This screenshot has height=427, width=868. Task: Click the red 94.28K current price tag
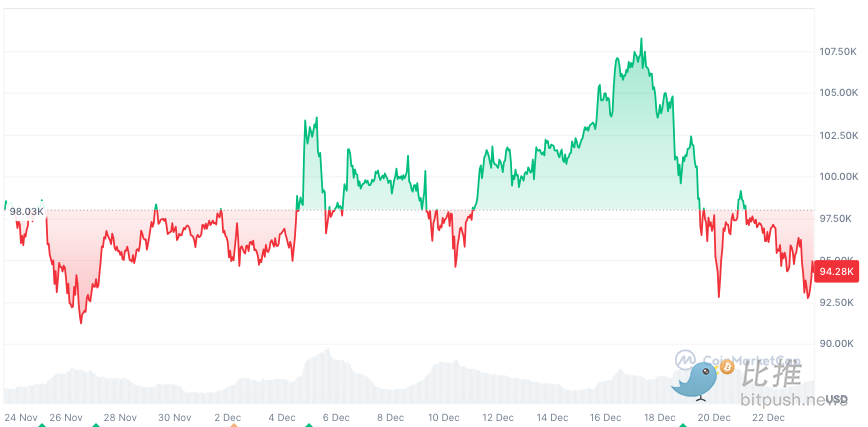click(x=834, y=271)
